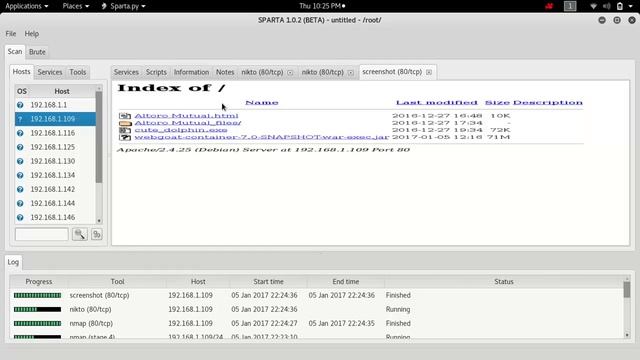Click the file icon next to Altoro Mutual.html
The width and height of the screenshot is (640, 360).
click(125, 116)
